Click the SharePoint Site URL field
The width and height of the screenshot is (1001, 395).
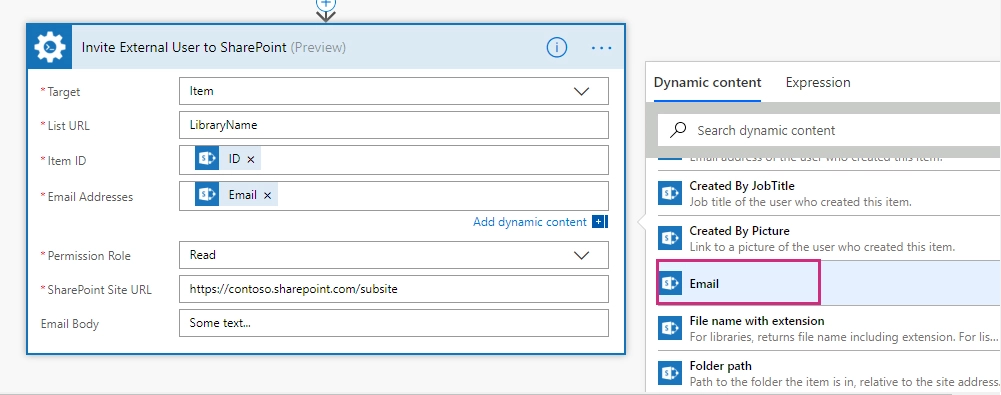click(394, 289)
